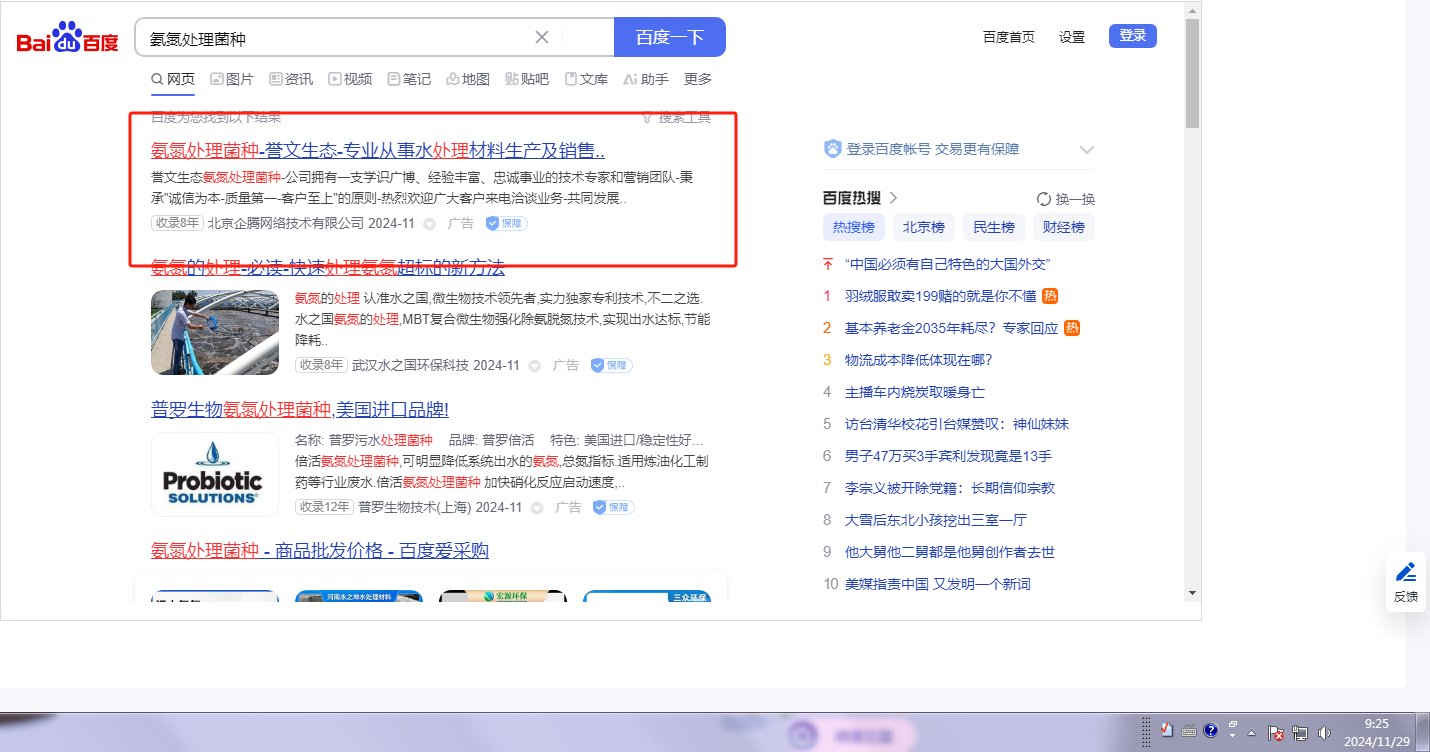Open the 普罗生物氨氮处理菌种 result link

[299, 410]
